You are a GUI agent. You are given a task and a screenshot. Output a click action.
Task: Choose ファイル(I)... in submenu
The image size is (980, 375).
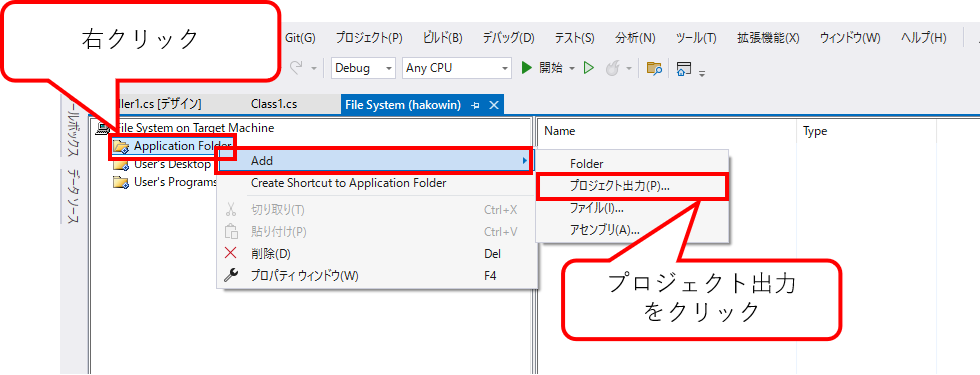[631, 208]
